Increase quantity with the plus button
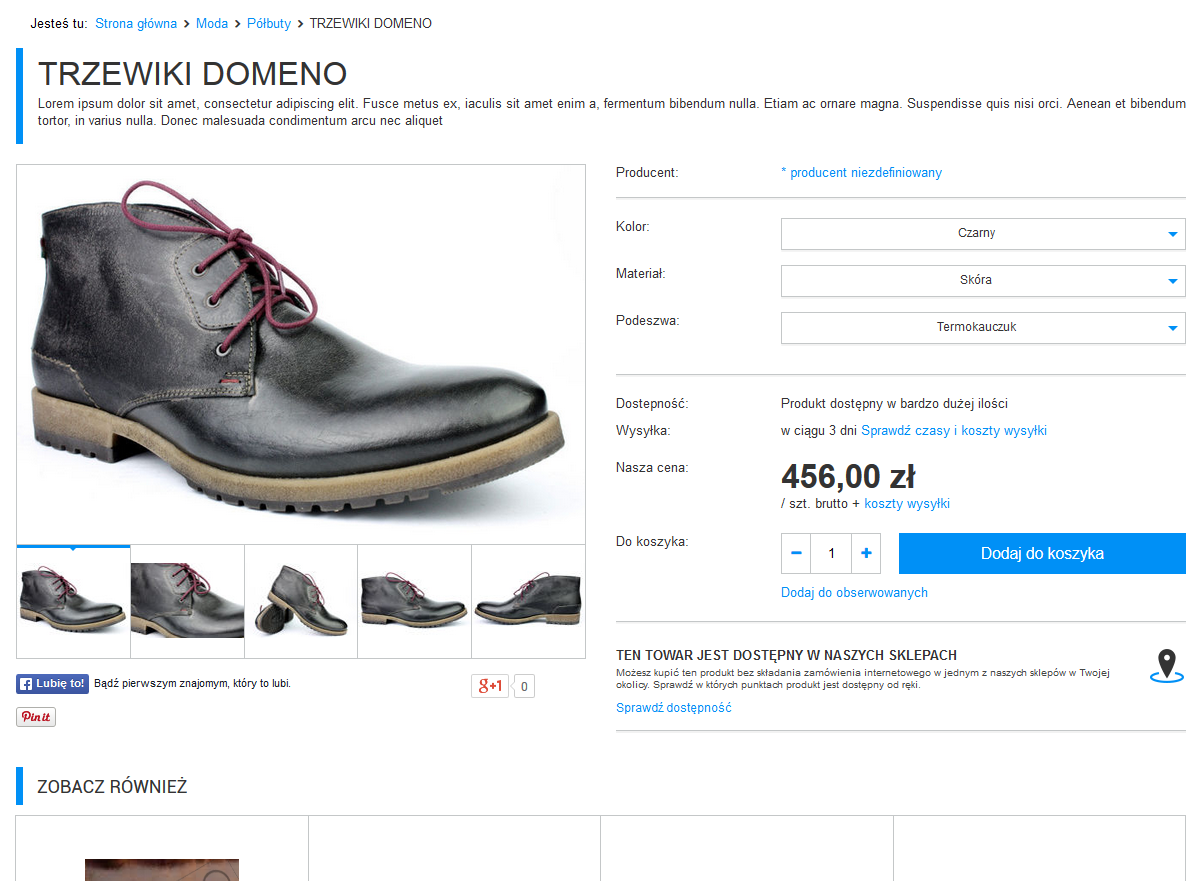This screenshot has width=1201, height=881. click(866, 553)
